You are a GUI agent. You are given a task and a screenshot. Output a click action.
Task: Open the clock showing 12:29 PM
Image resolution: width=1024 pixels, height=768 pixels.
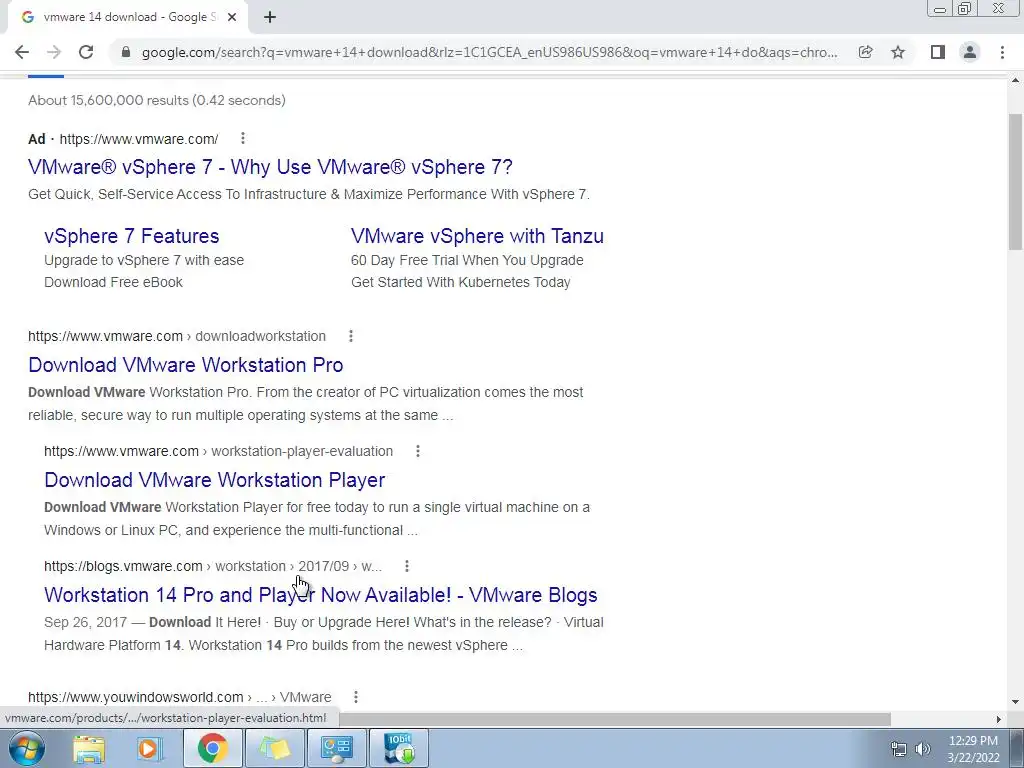click(973, 749)
